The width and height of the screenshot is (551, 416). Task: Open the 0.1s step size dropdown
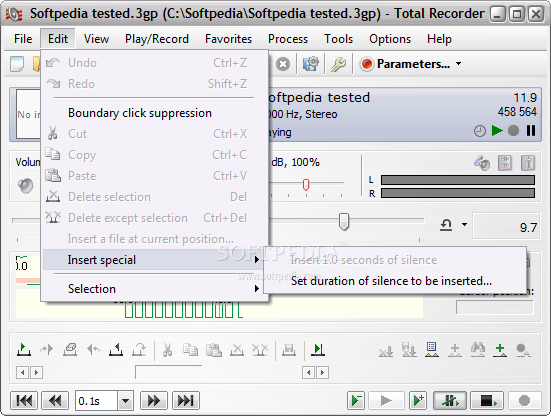(125, 401)
